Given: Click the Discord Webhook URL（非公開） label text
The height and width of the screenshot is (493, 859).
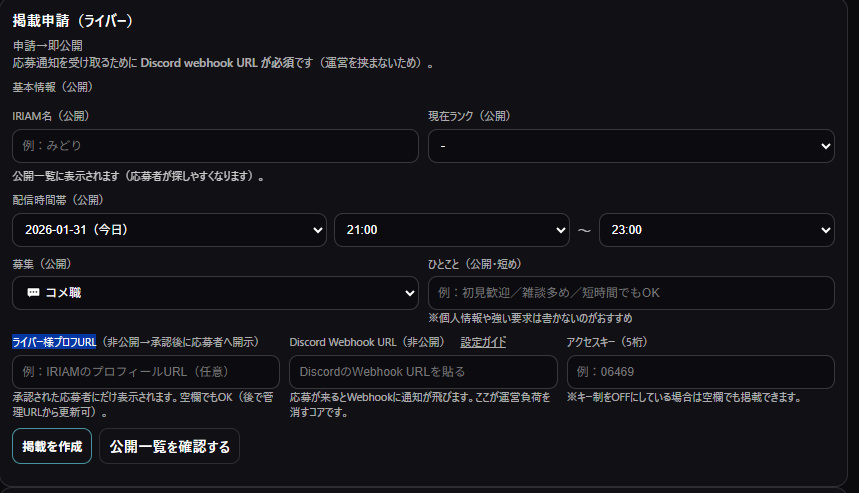Looking at the screenshot, I should pos(366,342).
